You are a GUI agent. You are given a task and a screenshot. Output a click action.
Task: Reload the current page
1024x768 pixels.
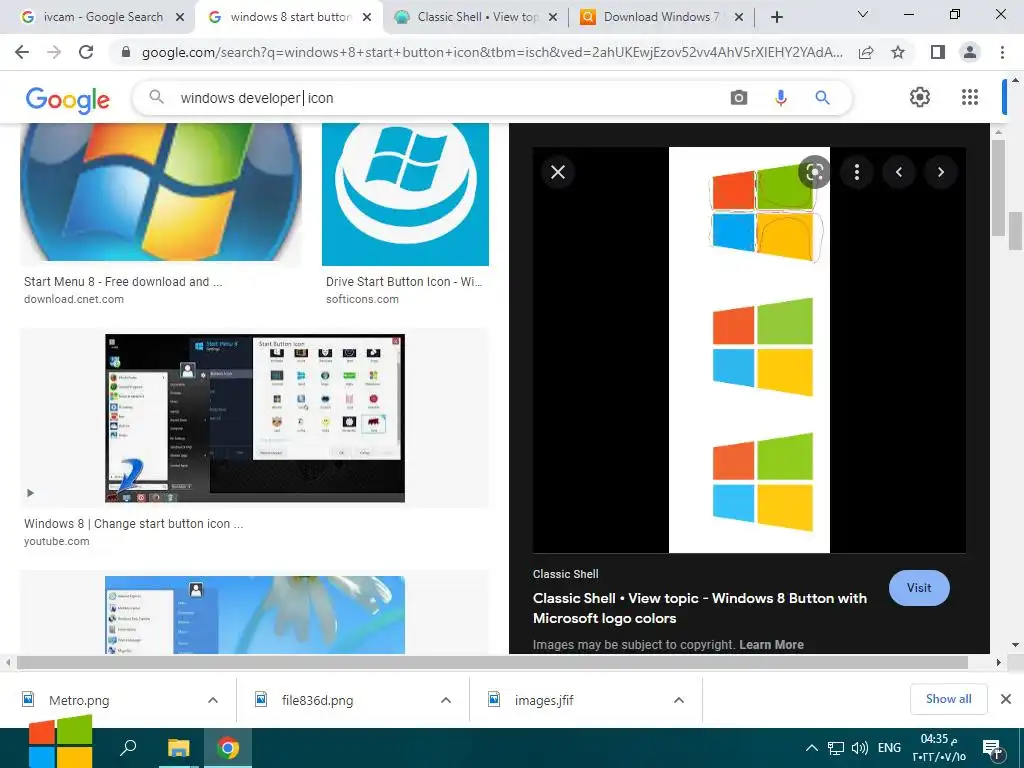[86, 52]
